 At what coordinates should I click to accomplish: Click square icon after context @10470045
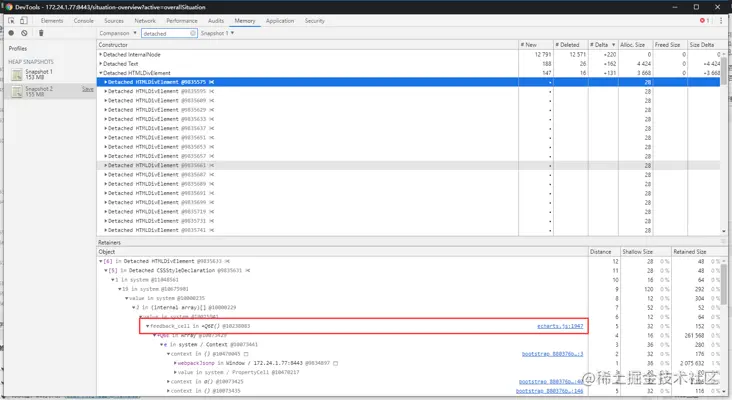246,354
